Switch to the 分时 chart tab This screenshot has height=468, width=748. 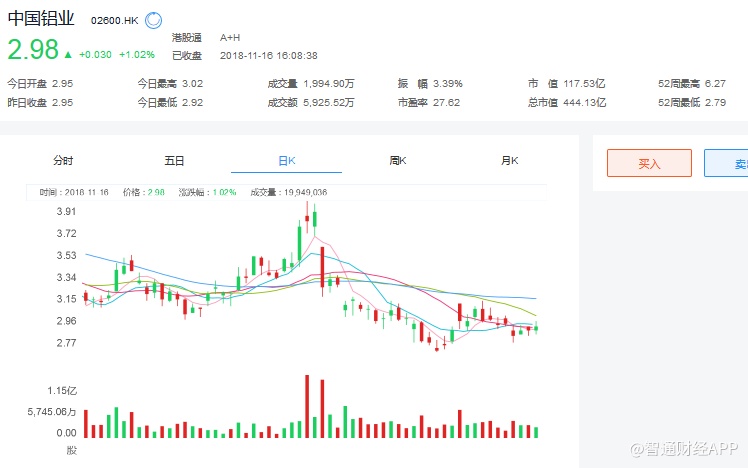[x=63, y=161]
